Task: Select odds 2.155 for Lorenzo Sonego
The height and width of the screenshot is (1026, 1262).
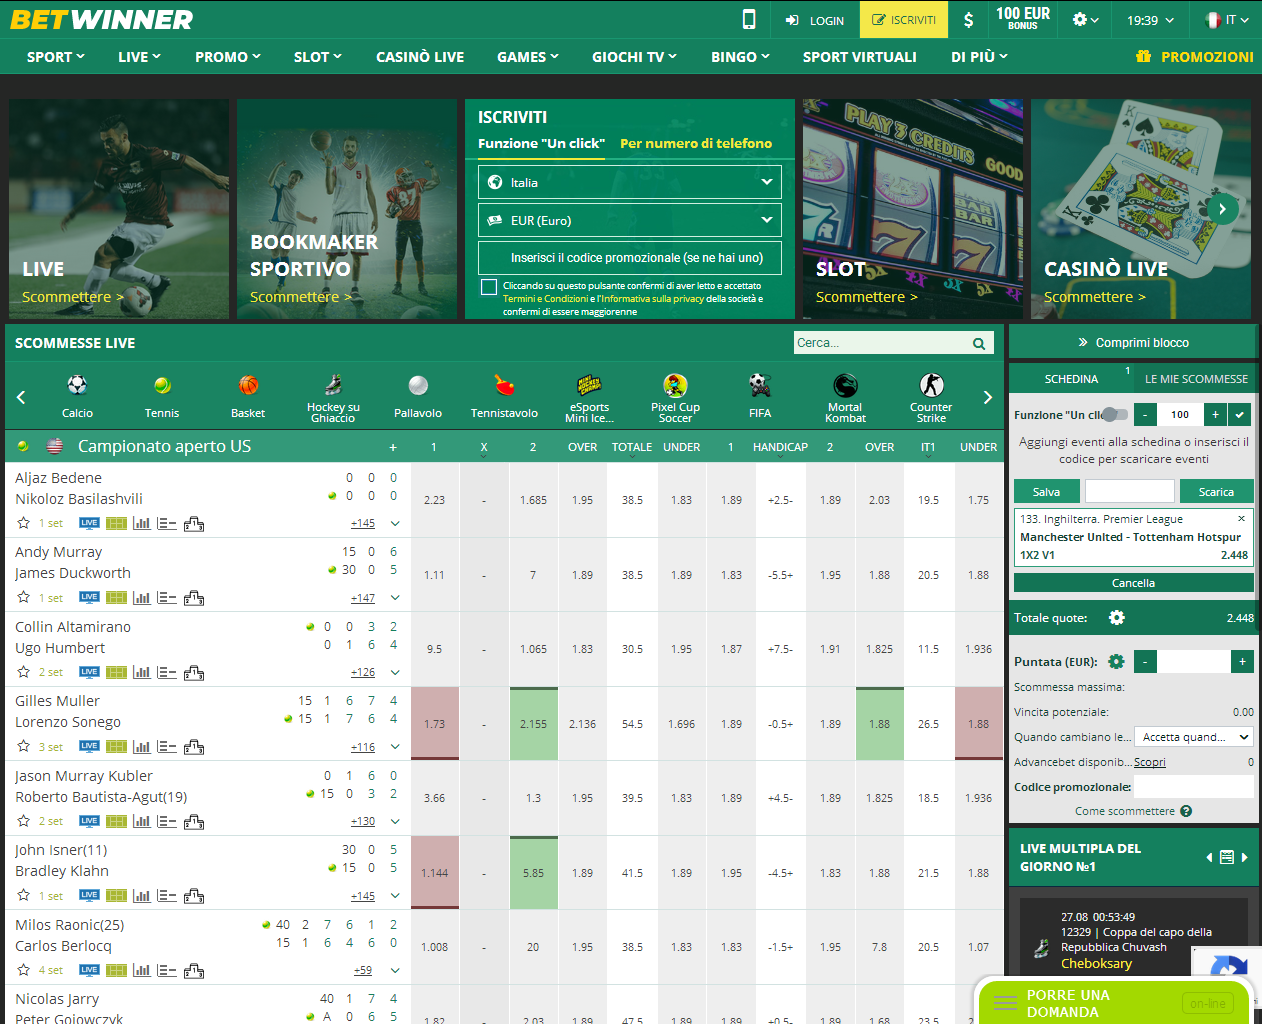Action: 533,724
